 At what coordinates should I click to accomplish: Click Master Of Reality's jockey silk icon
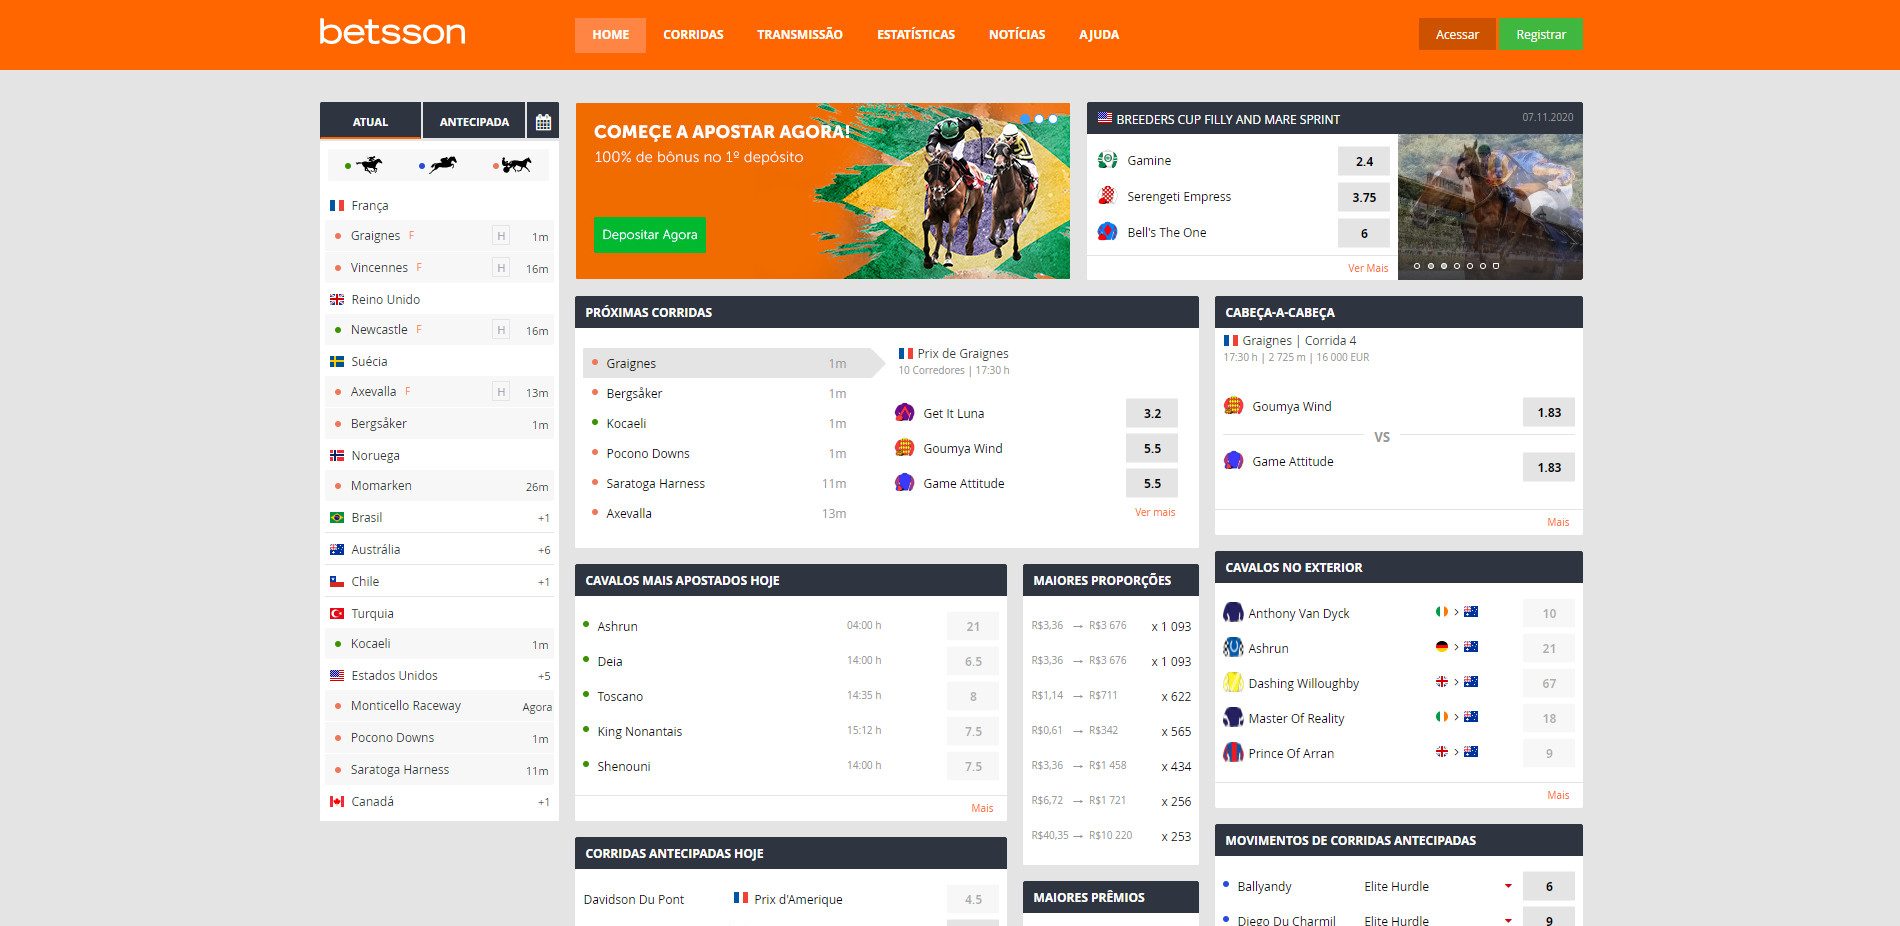1234,718
